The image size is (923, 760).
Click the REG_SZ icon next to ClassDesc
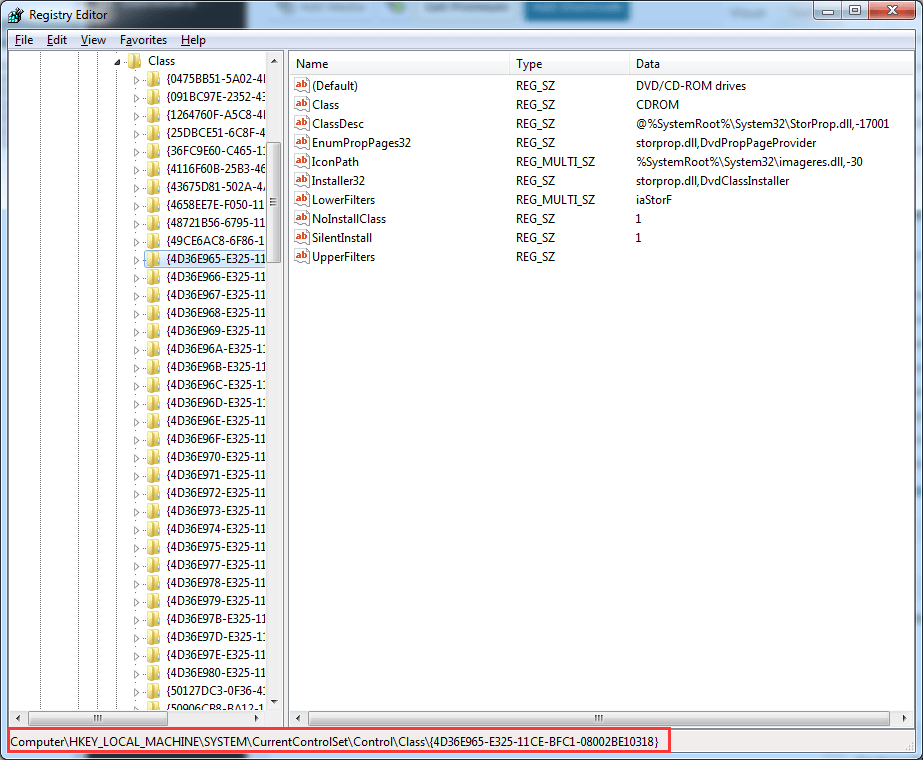click(301, 123)
